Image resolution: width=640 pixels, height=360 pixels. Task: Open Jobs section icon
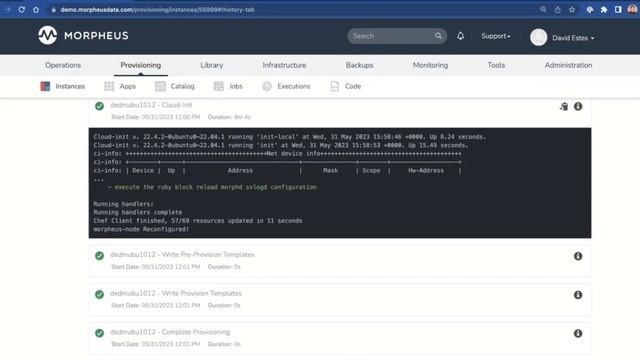point(218,86)
